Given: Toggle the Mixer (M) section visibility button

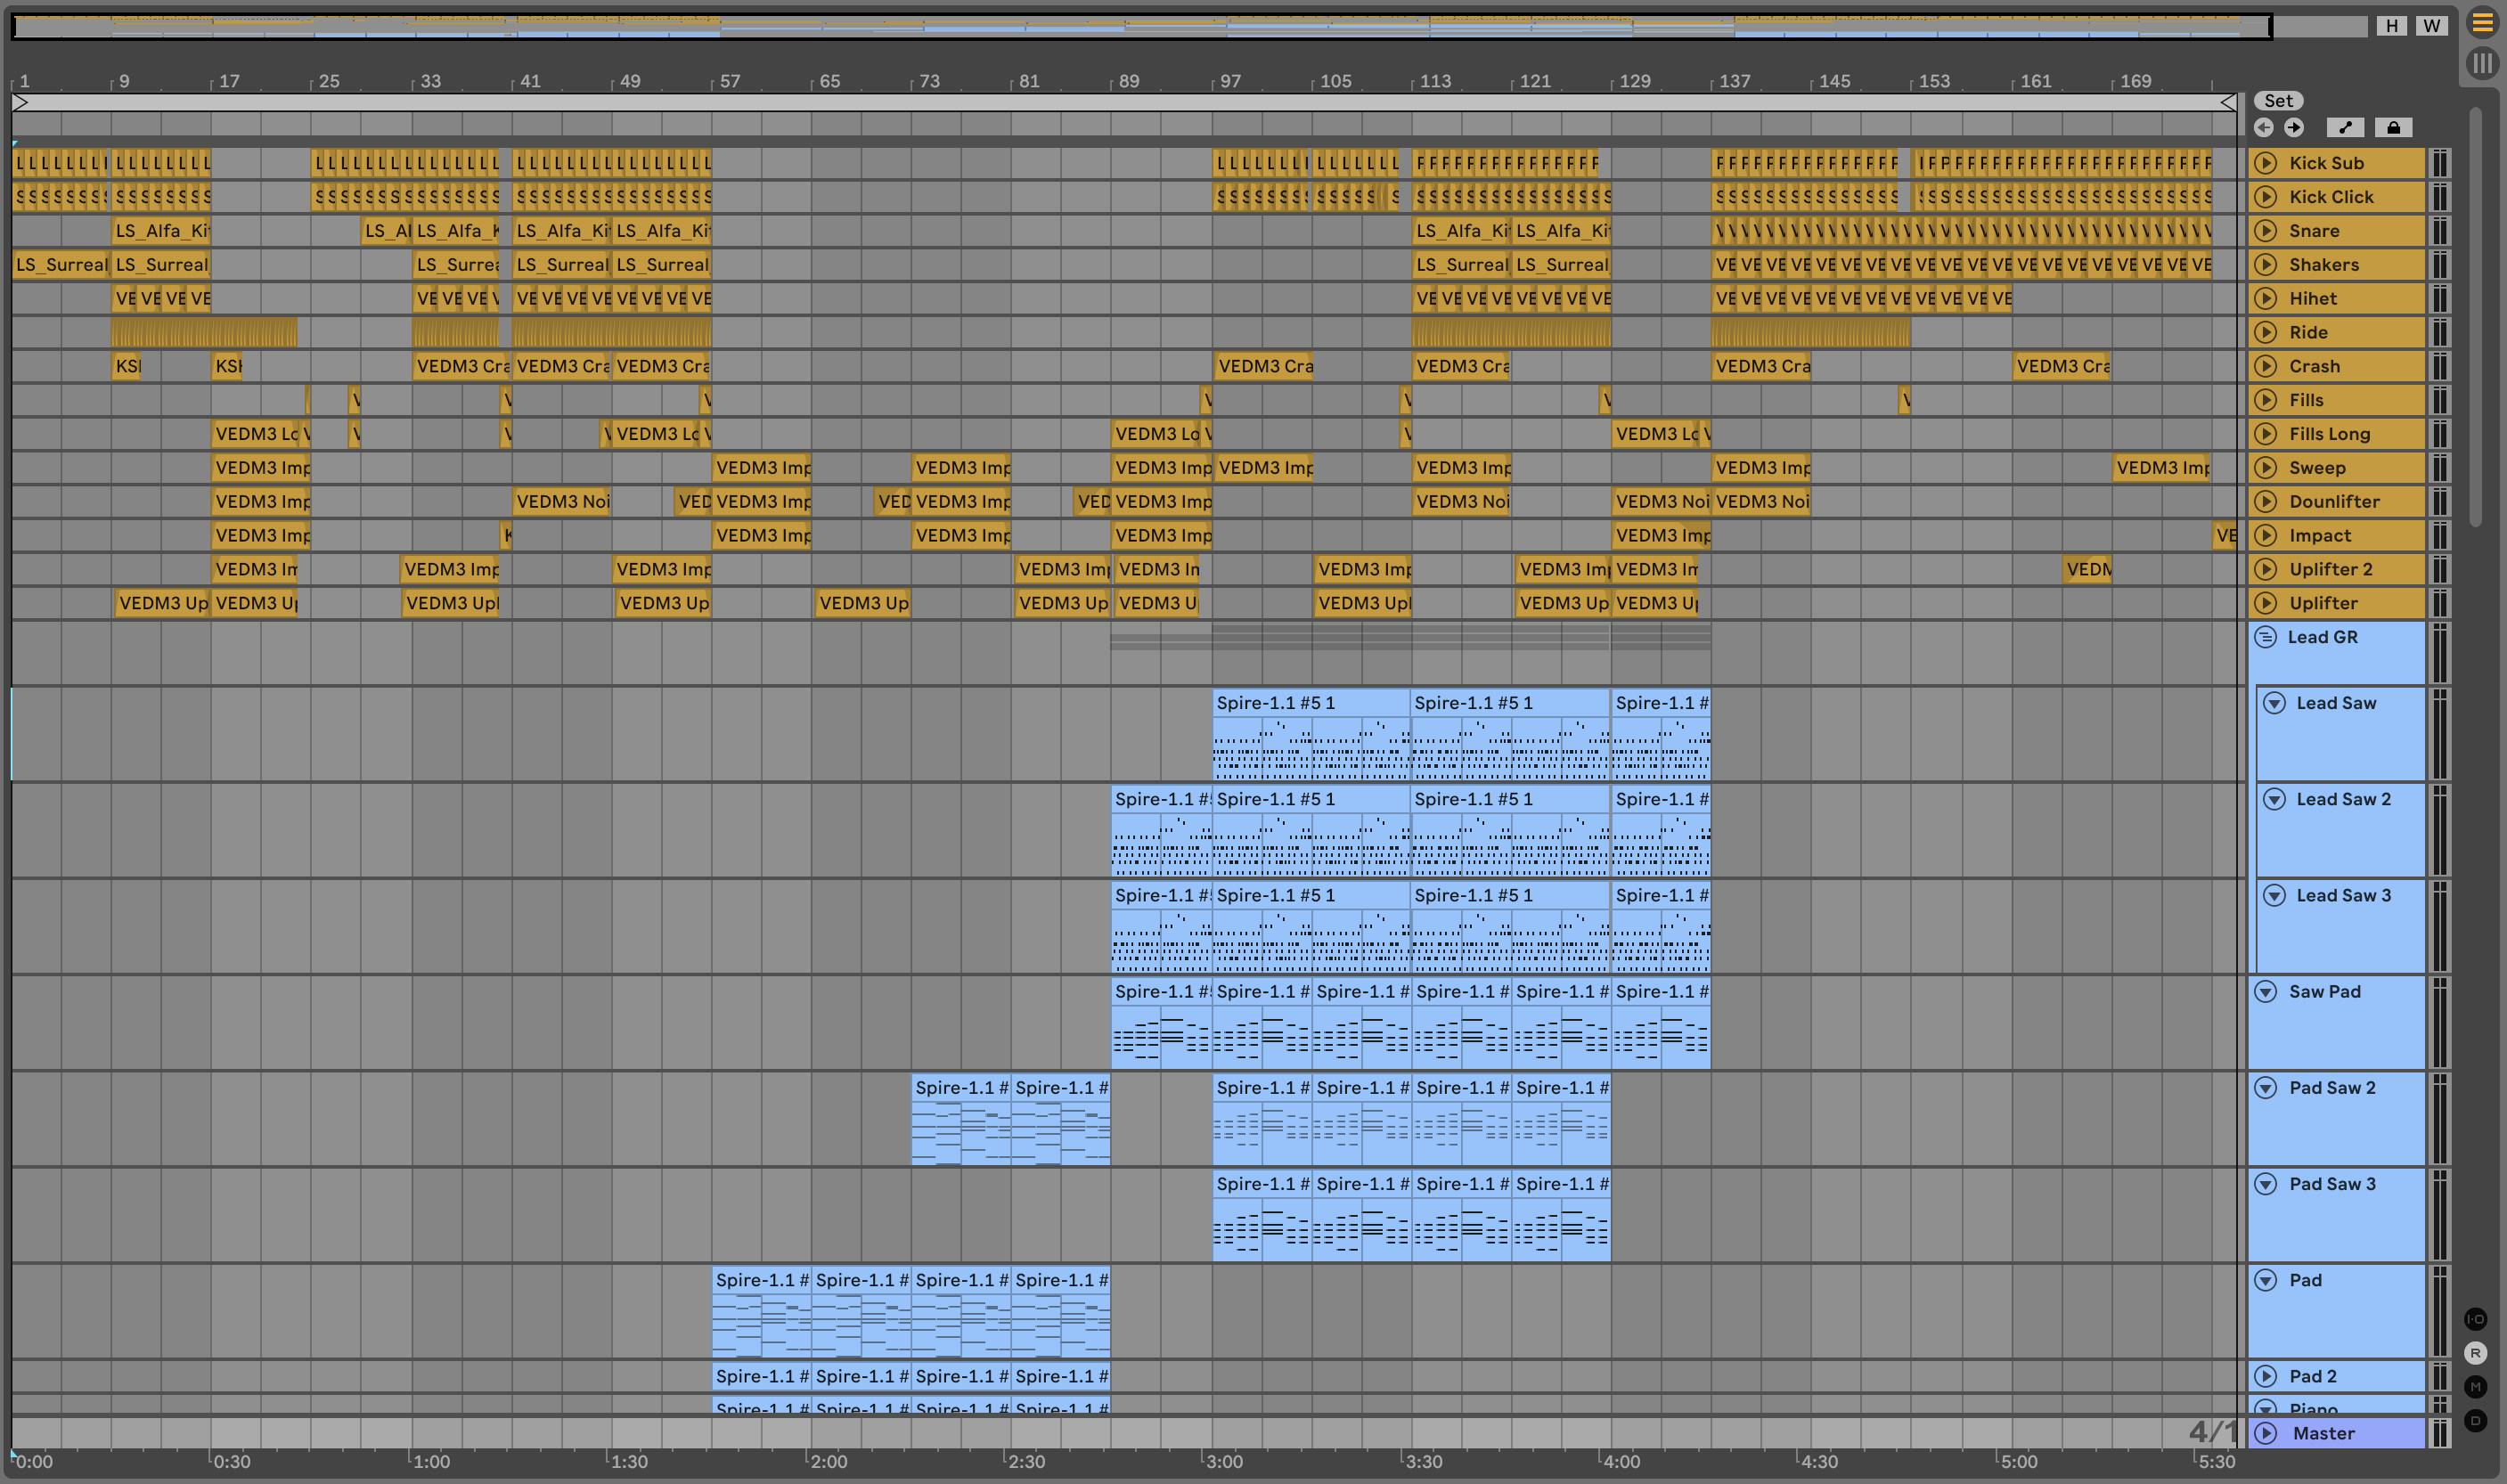Looking at the screenshot, I should [2475, 1387].
